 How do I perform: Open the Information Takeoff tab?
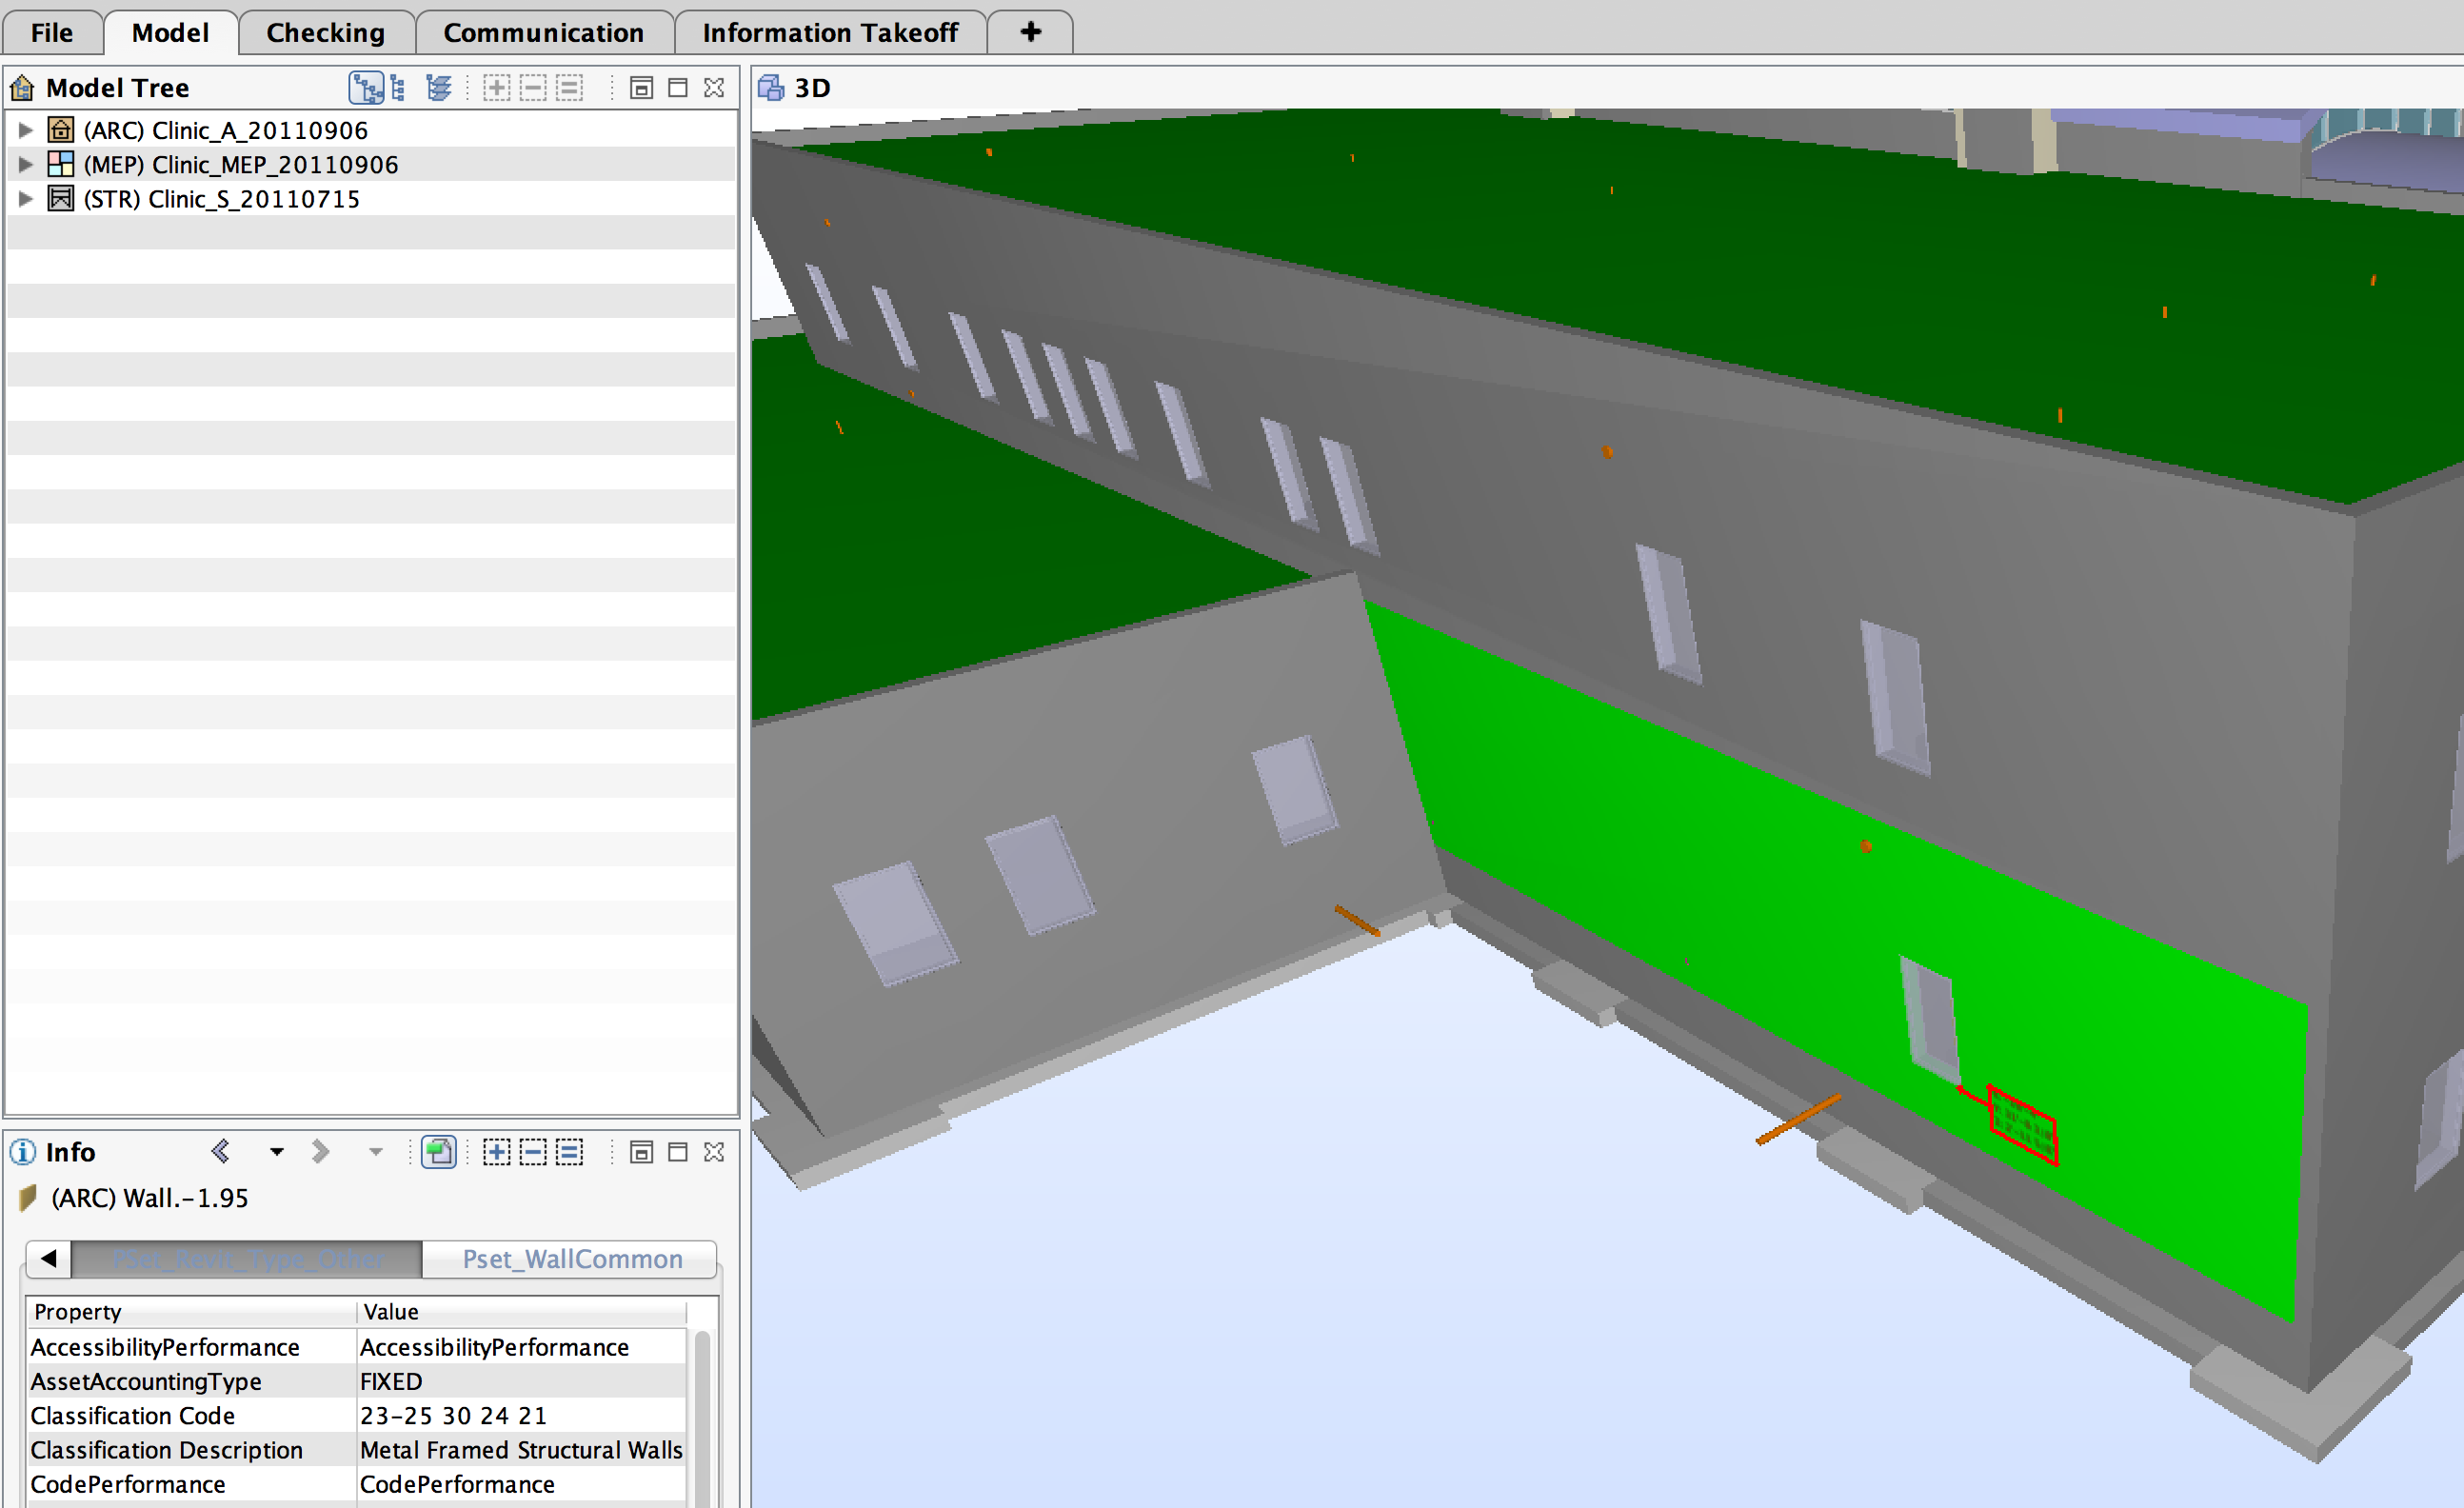tap(830, 32)
